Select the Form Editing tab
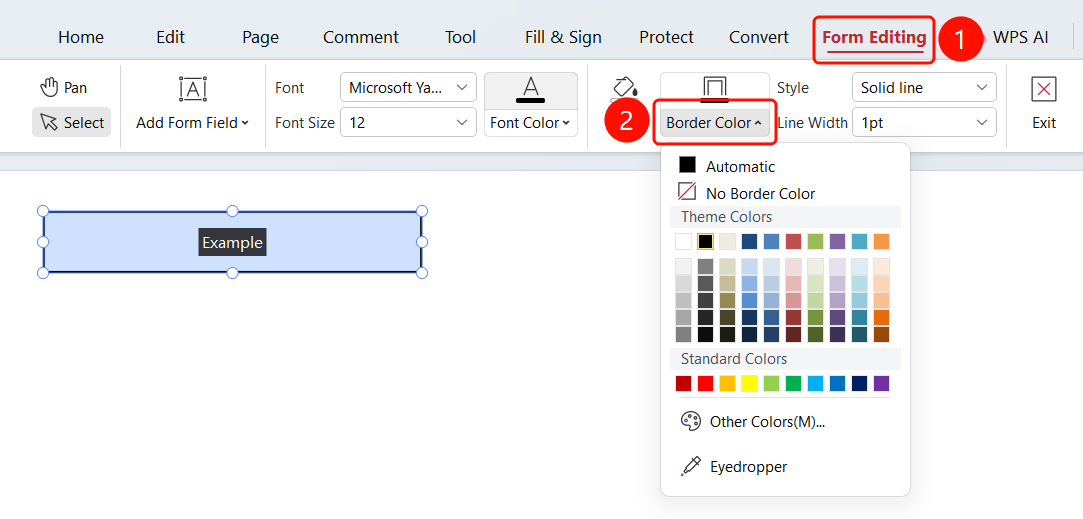Viewport: 1083px width, 519px height. [x=874, y=37]
